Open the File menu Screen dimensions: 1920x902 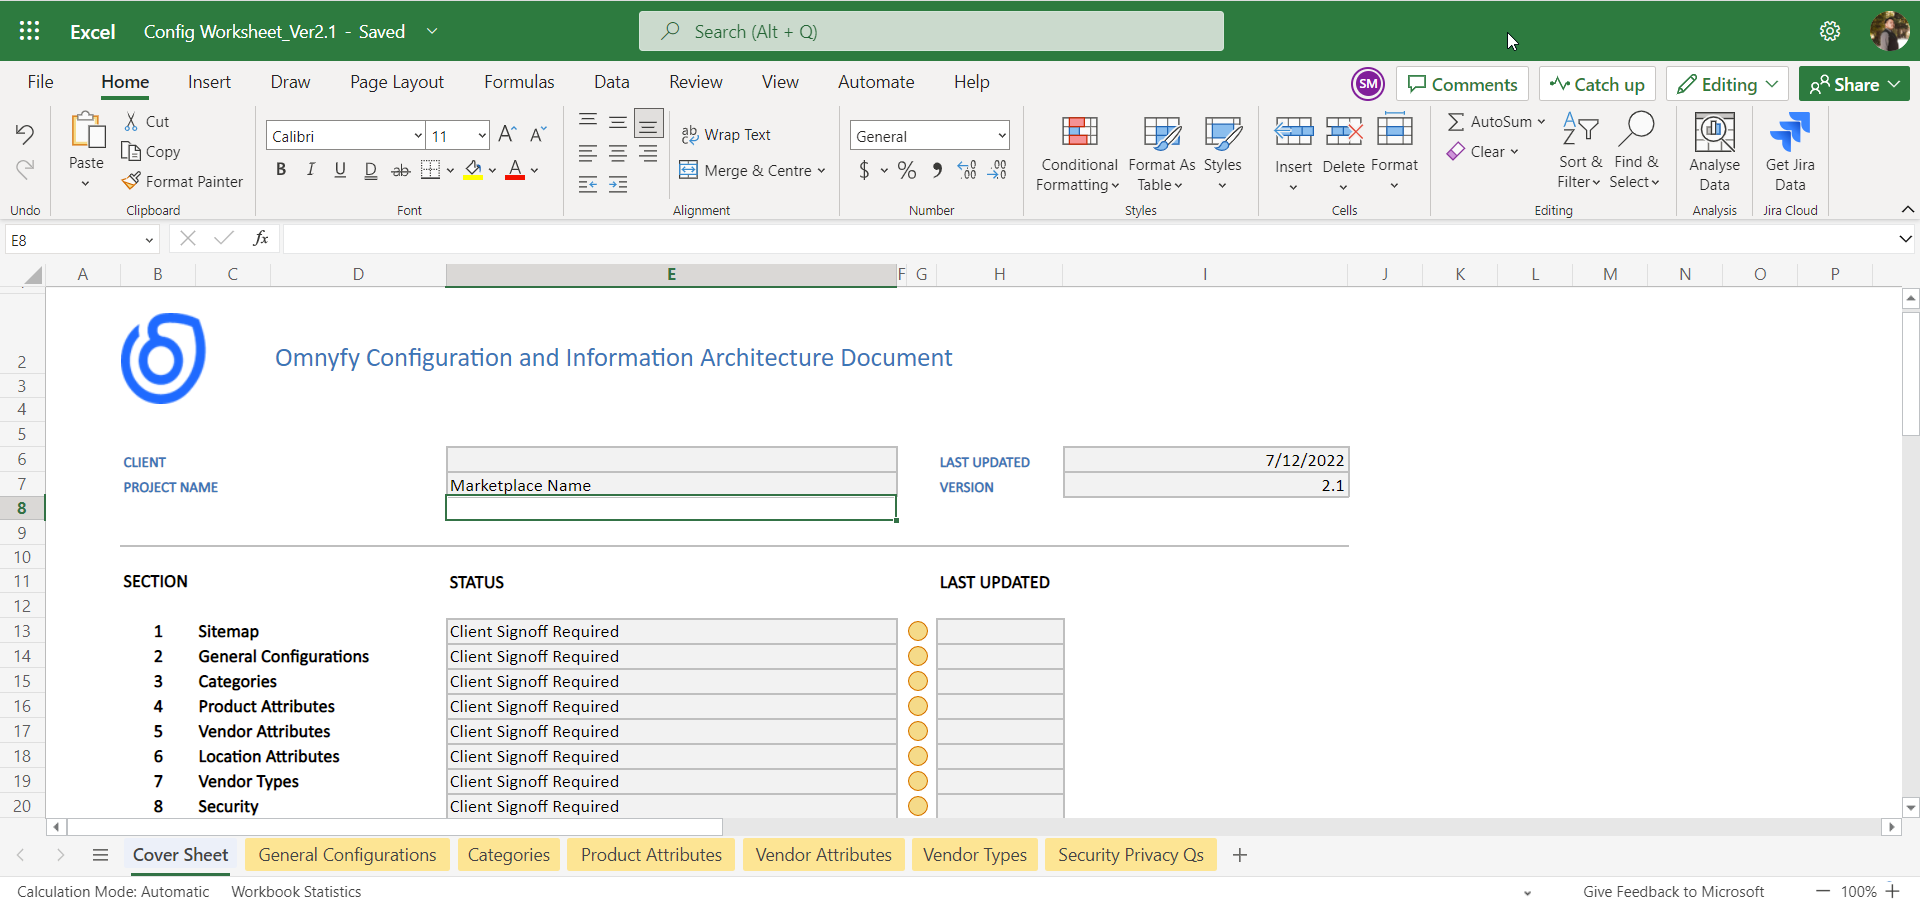click(x=40, y=82)
